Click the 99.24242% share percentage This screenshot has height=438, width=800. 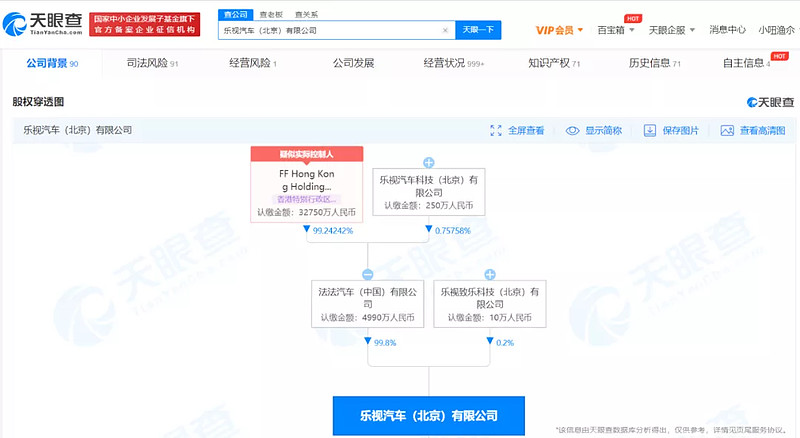click(x=333, y=231)
